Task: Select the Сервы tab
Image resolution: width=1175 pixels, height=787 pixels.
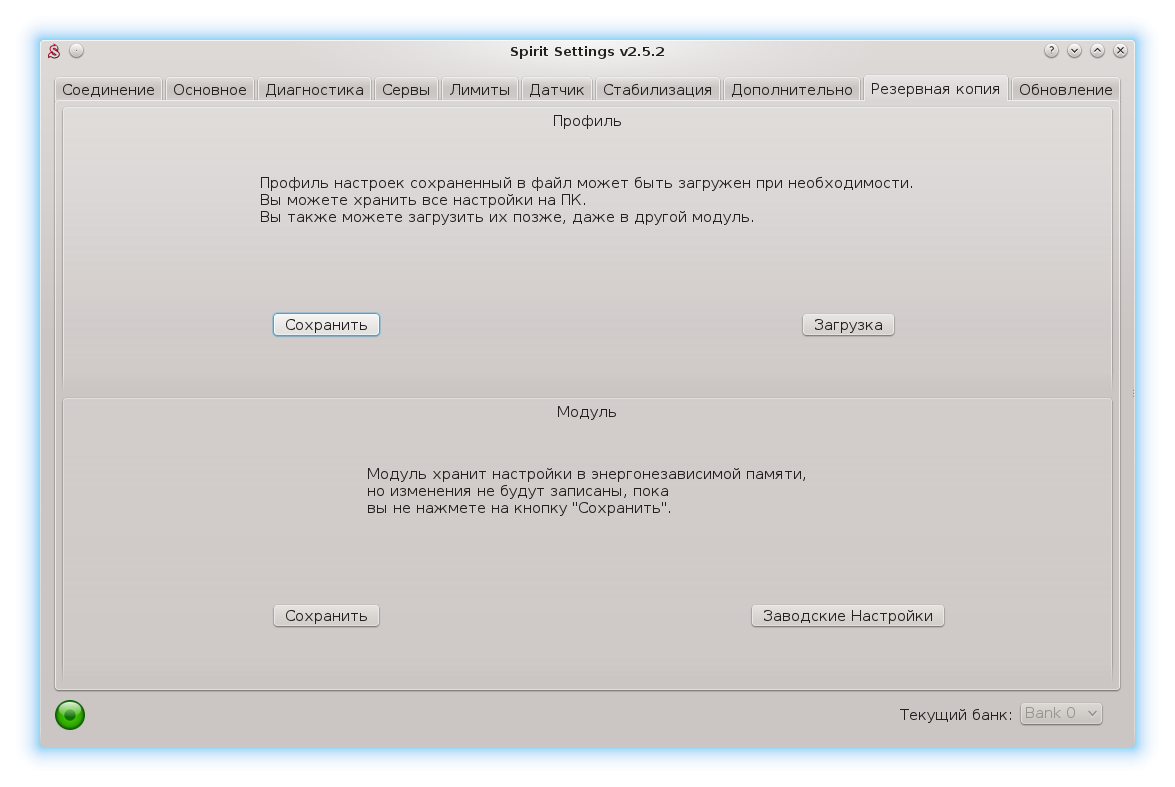Action: click(x=406, y=90)
